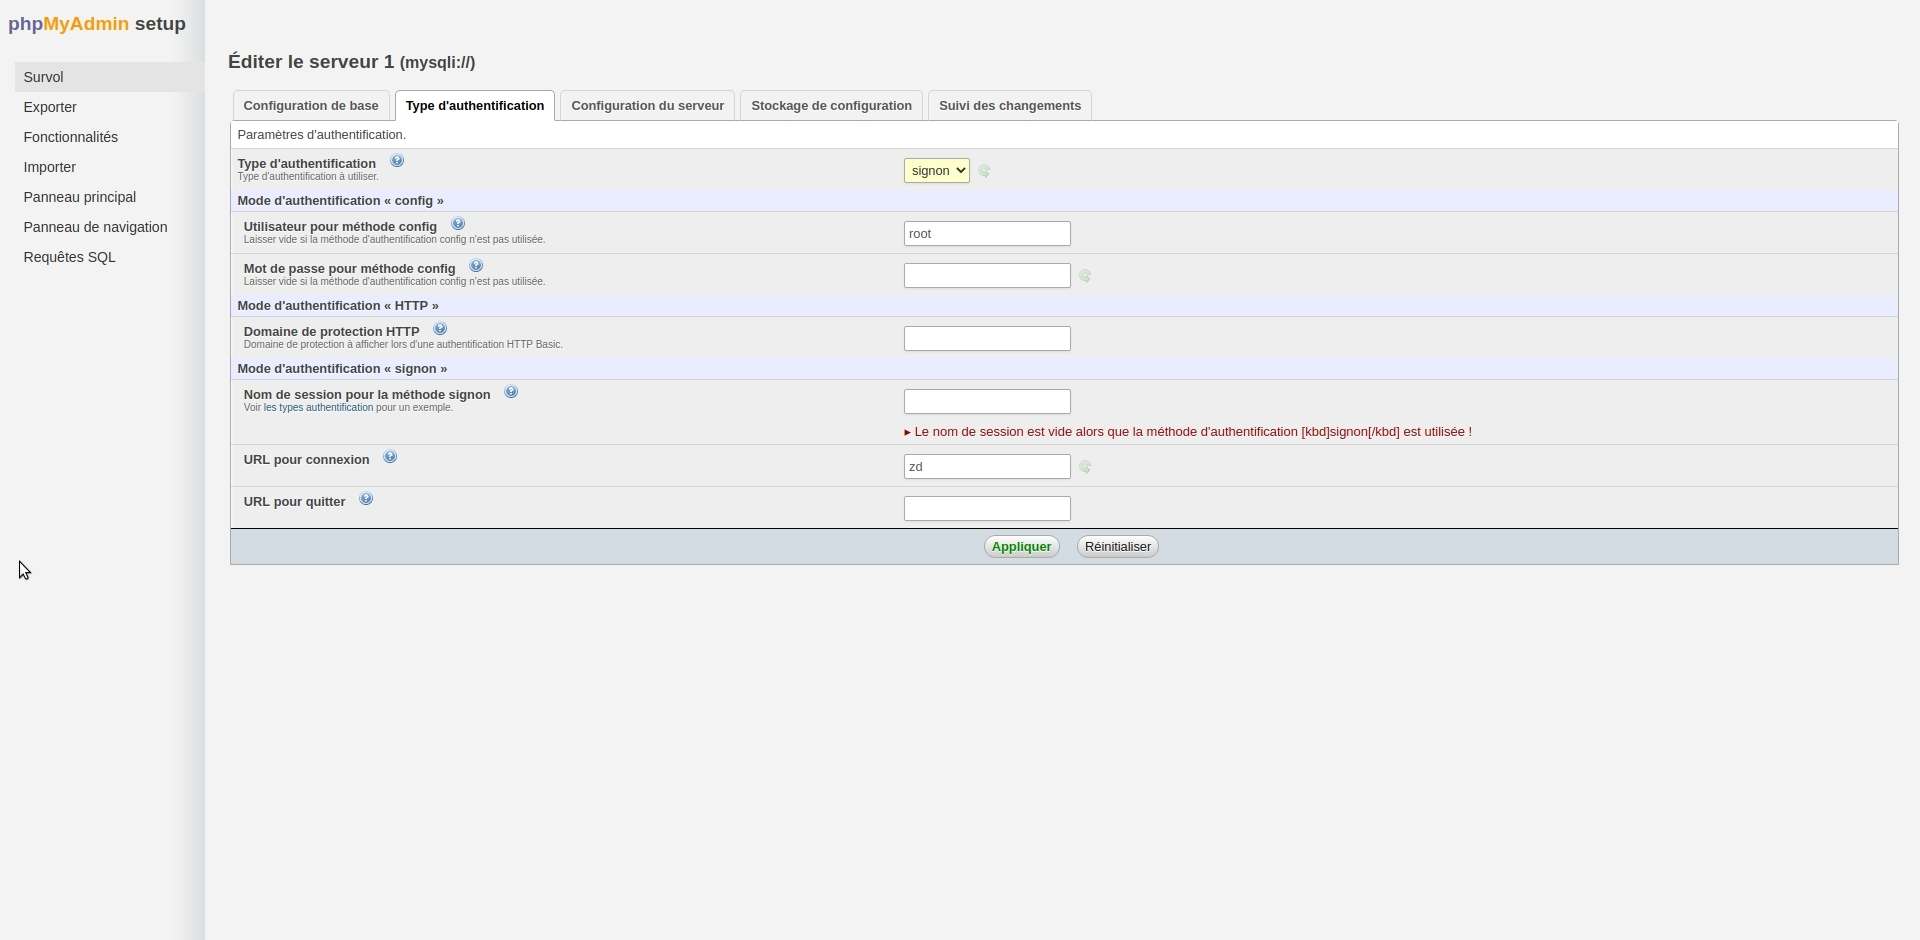Click the Réinitialiser button
Image resolution: width=1920 pixels, height=940 pixels.
(1117, 546)
